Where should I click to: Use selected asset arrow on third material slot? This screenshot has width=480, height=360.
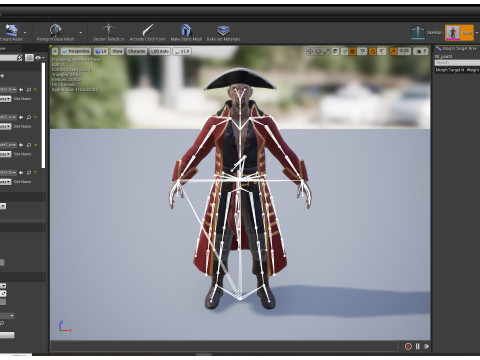(21, 145)
